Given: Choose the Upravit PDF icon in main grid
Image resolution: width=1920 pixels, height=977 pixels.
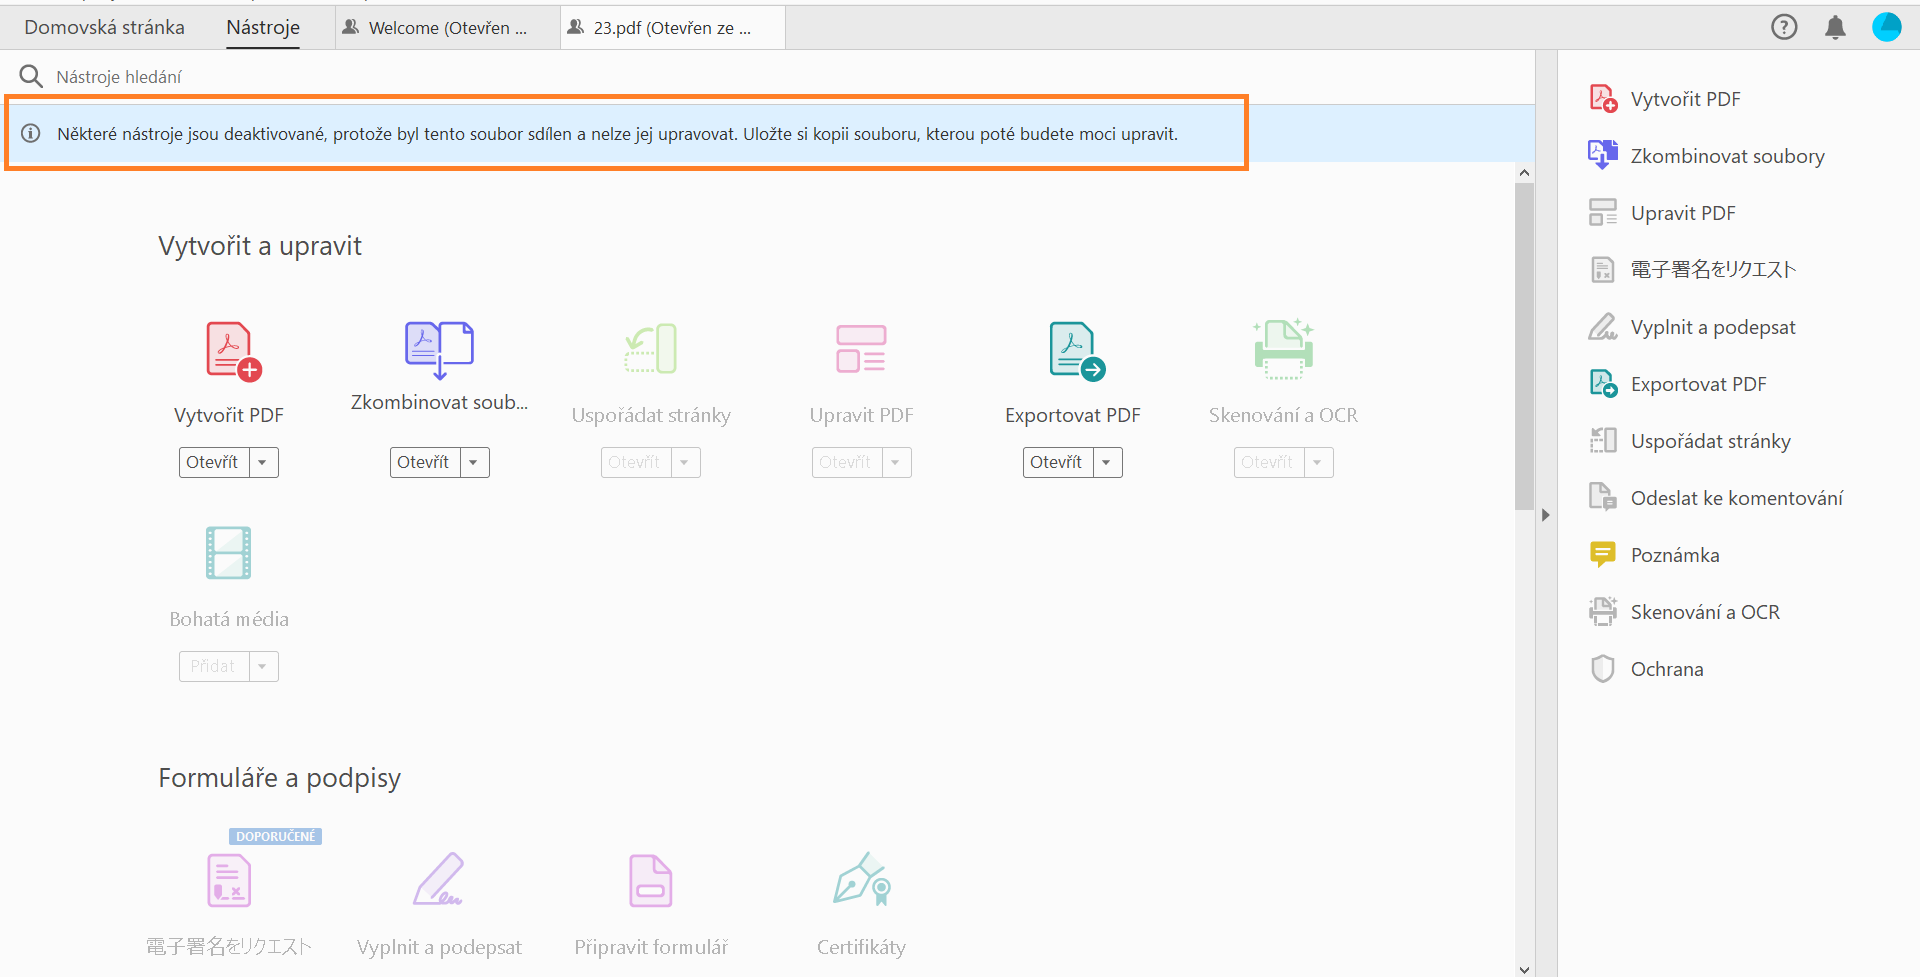Looking at the screenshot, I should [x=861, y=349].
